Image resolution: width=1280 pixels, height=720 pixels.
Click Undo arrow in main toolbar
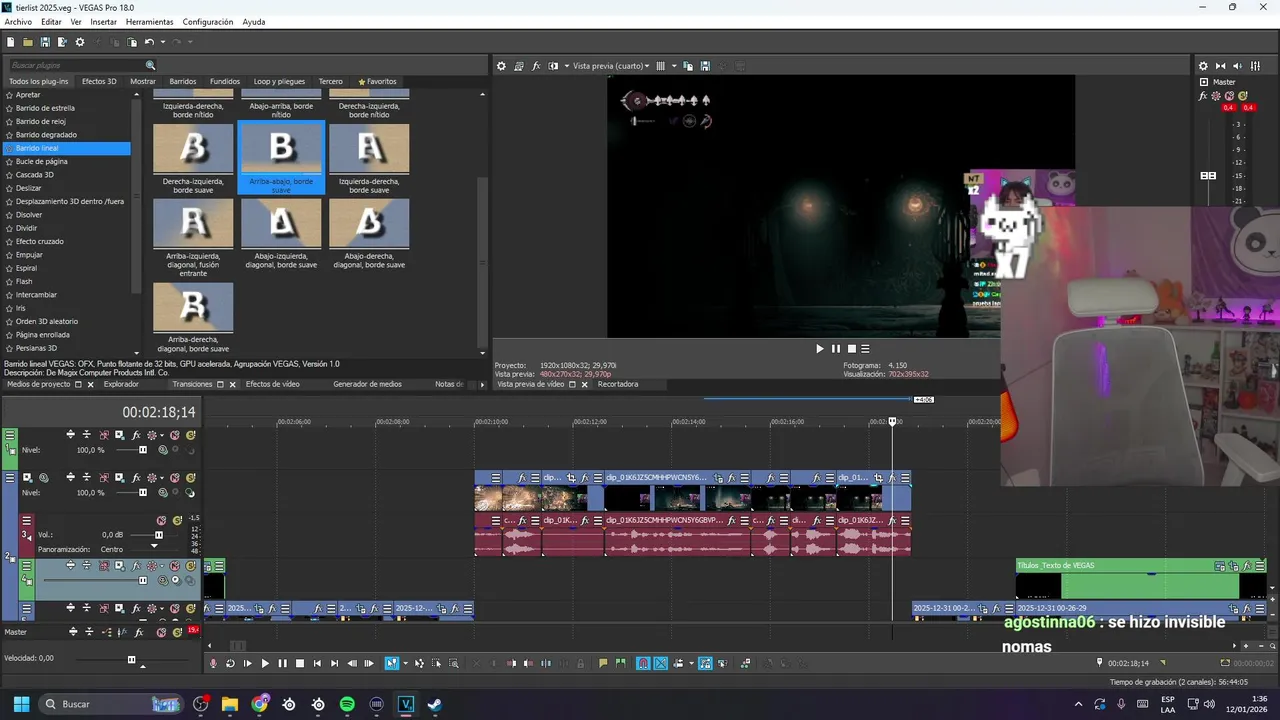pos(149,42)
